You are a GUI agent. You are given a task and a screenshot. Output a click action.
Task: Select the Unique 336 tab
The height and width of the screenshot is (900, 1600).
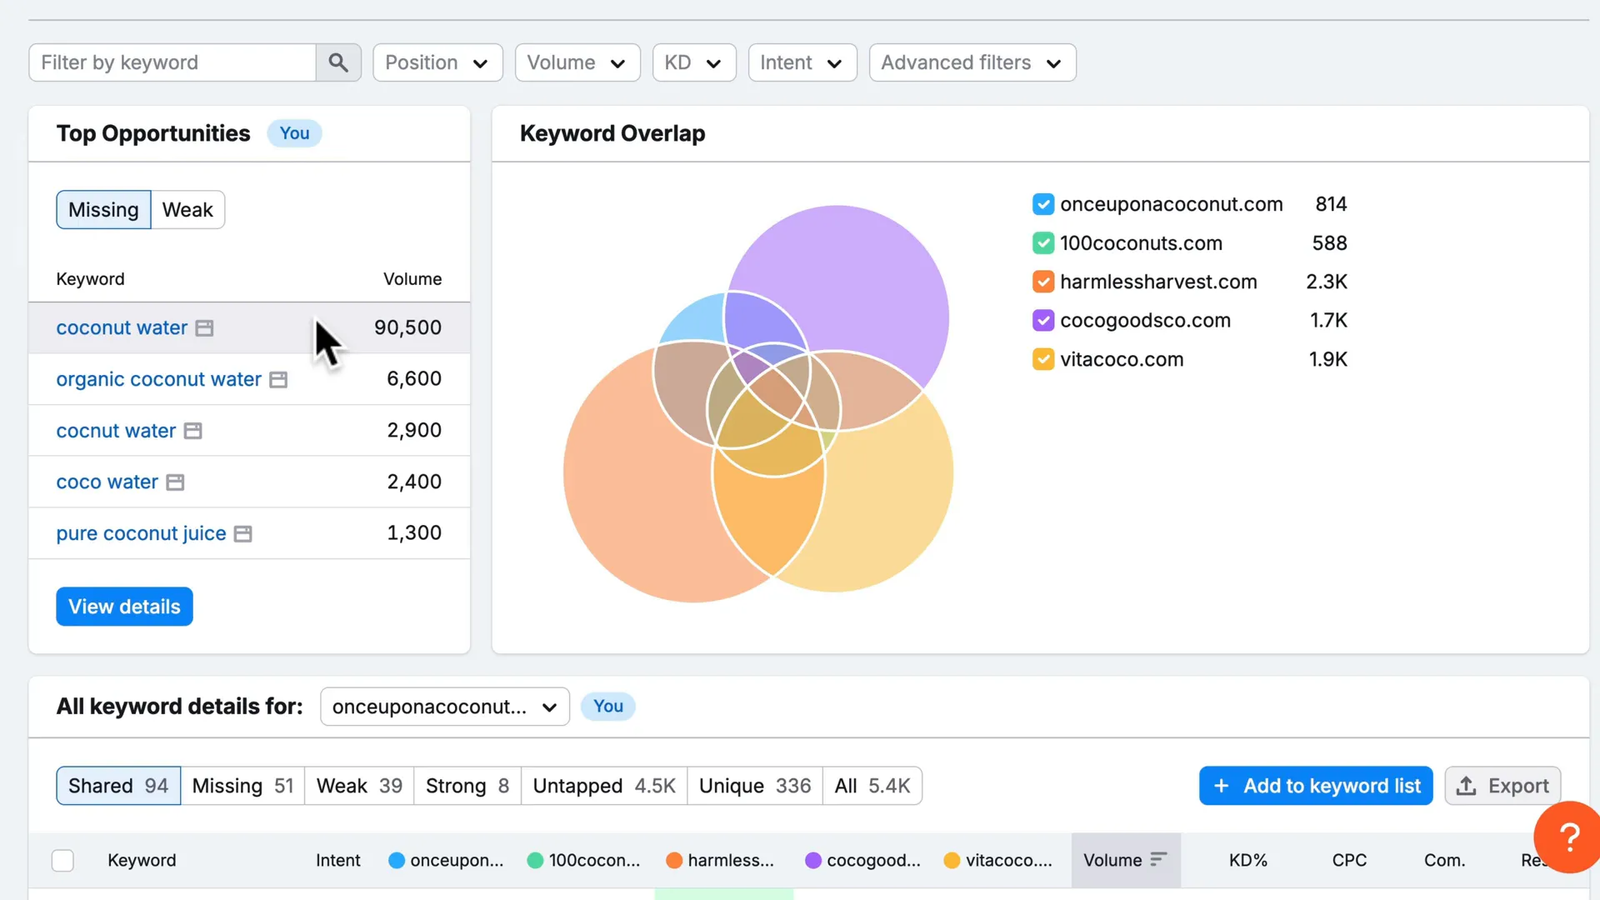(755, 786)
